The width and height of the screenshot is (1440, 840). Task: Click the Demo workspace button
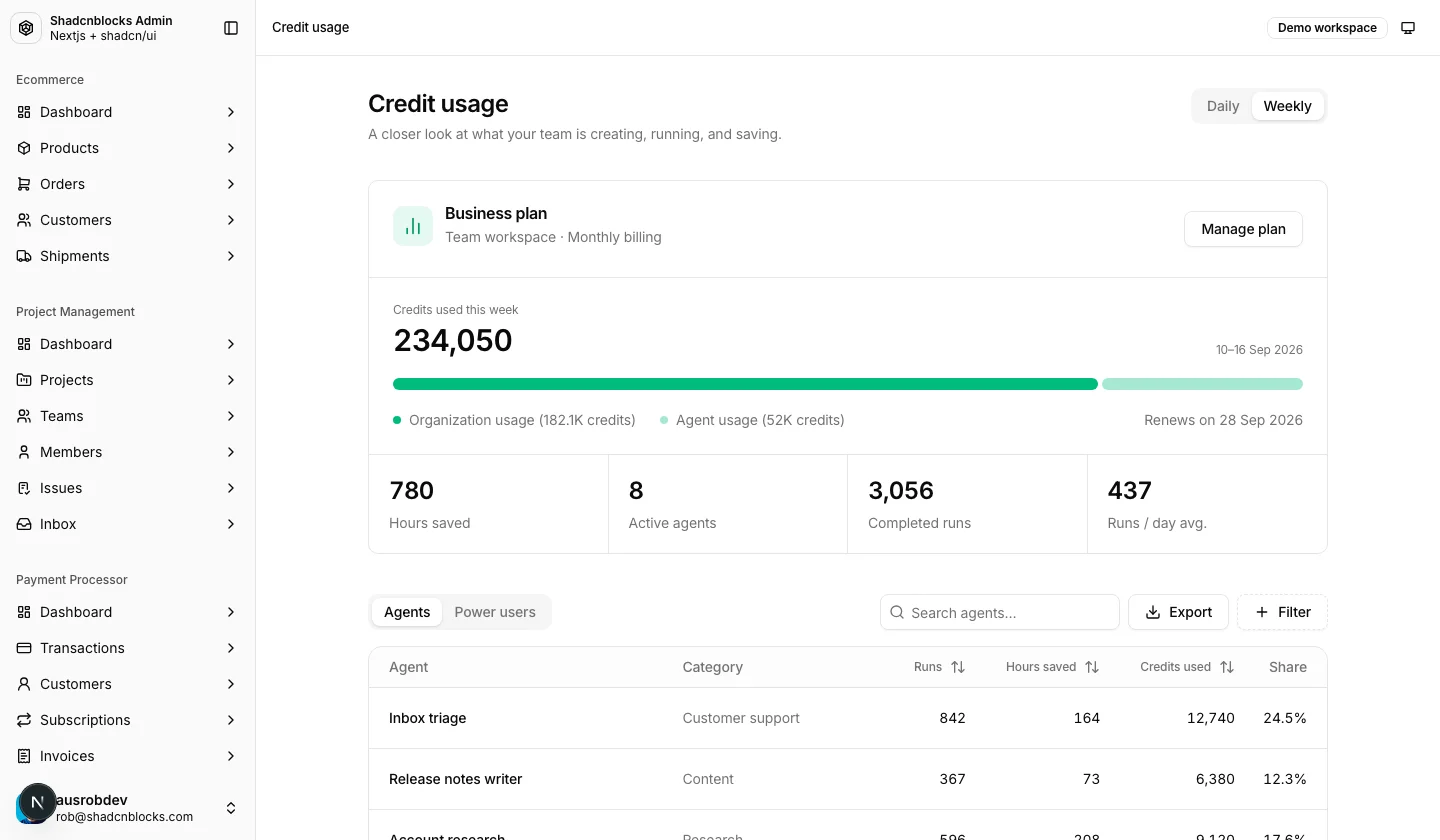tap(1327, 28)
